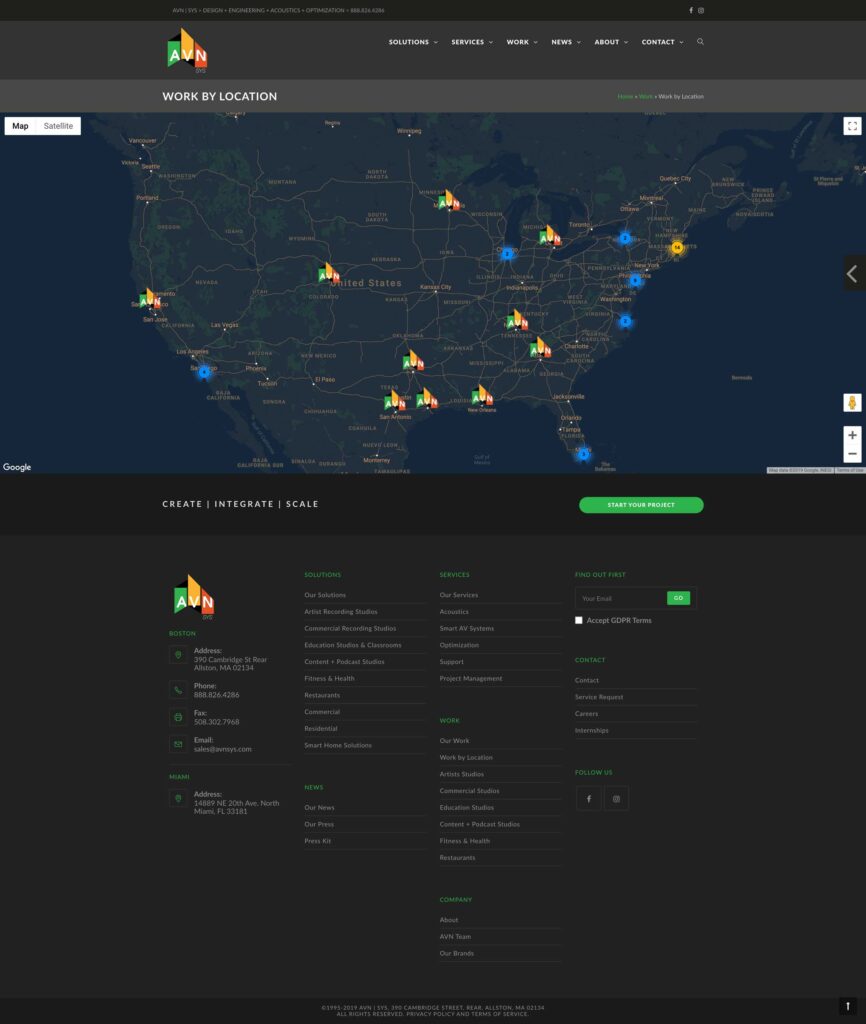Click the AVN marker near San Antonio
Image resolution: width=866 pixels, height=1024 pixels.
[394, 400]
